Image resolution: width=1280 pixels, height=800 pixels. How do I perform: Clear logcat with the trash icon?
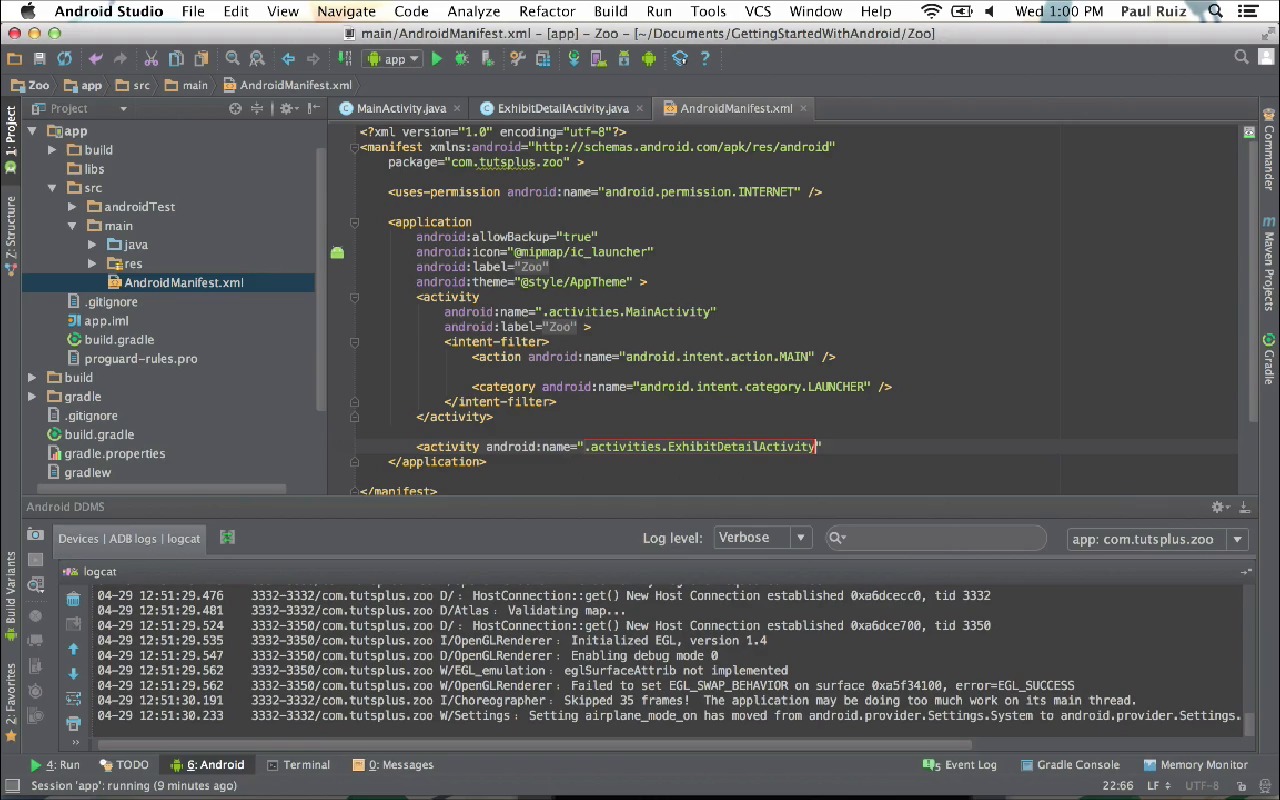tap(73, 599)
